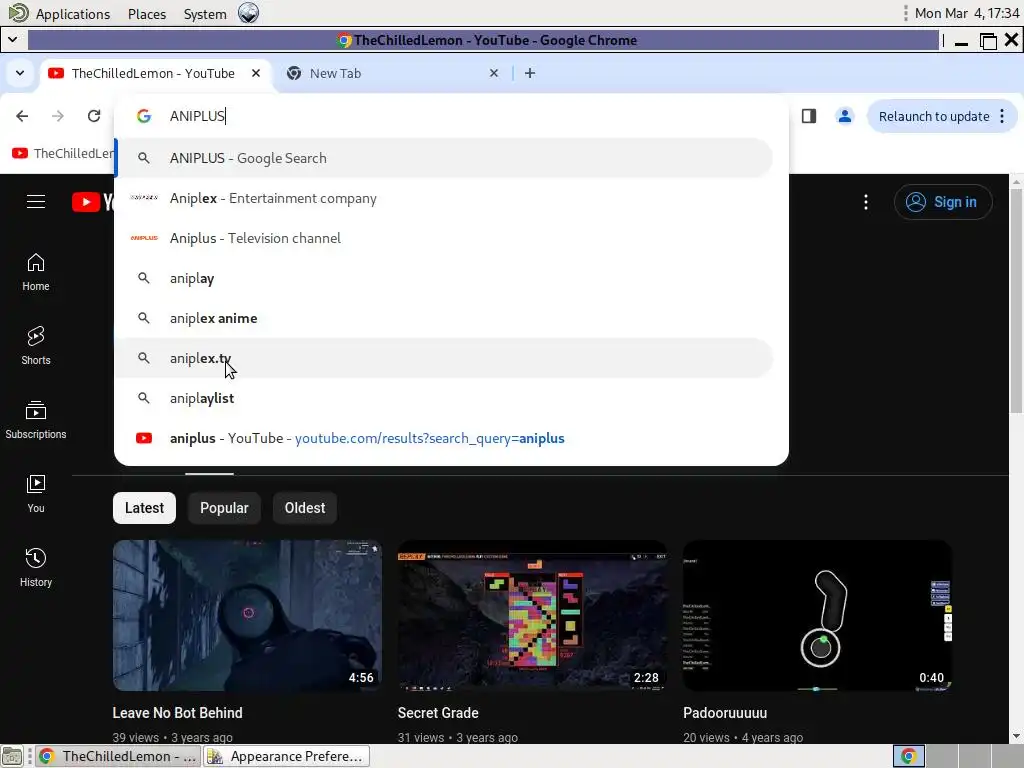Open the Padooruuuuu video thumbnail

(x=817, y=615)
